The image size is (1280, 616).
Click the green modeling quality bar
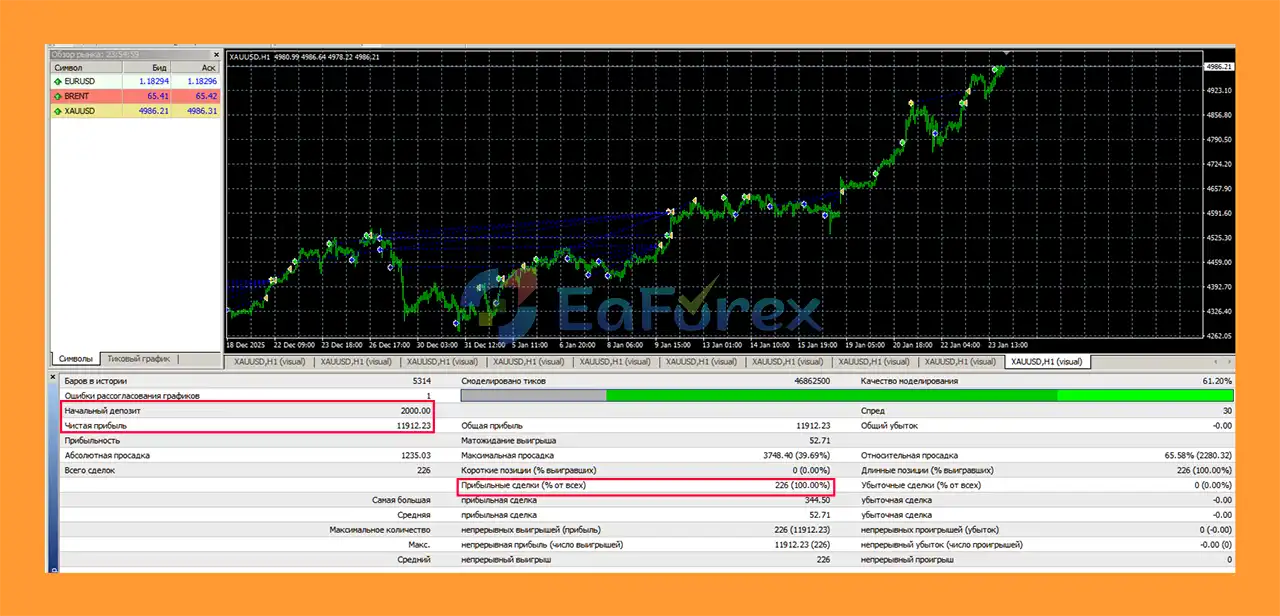[830, 396]
